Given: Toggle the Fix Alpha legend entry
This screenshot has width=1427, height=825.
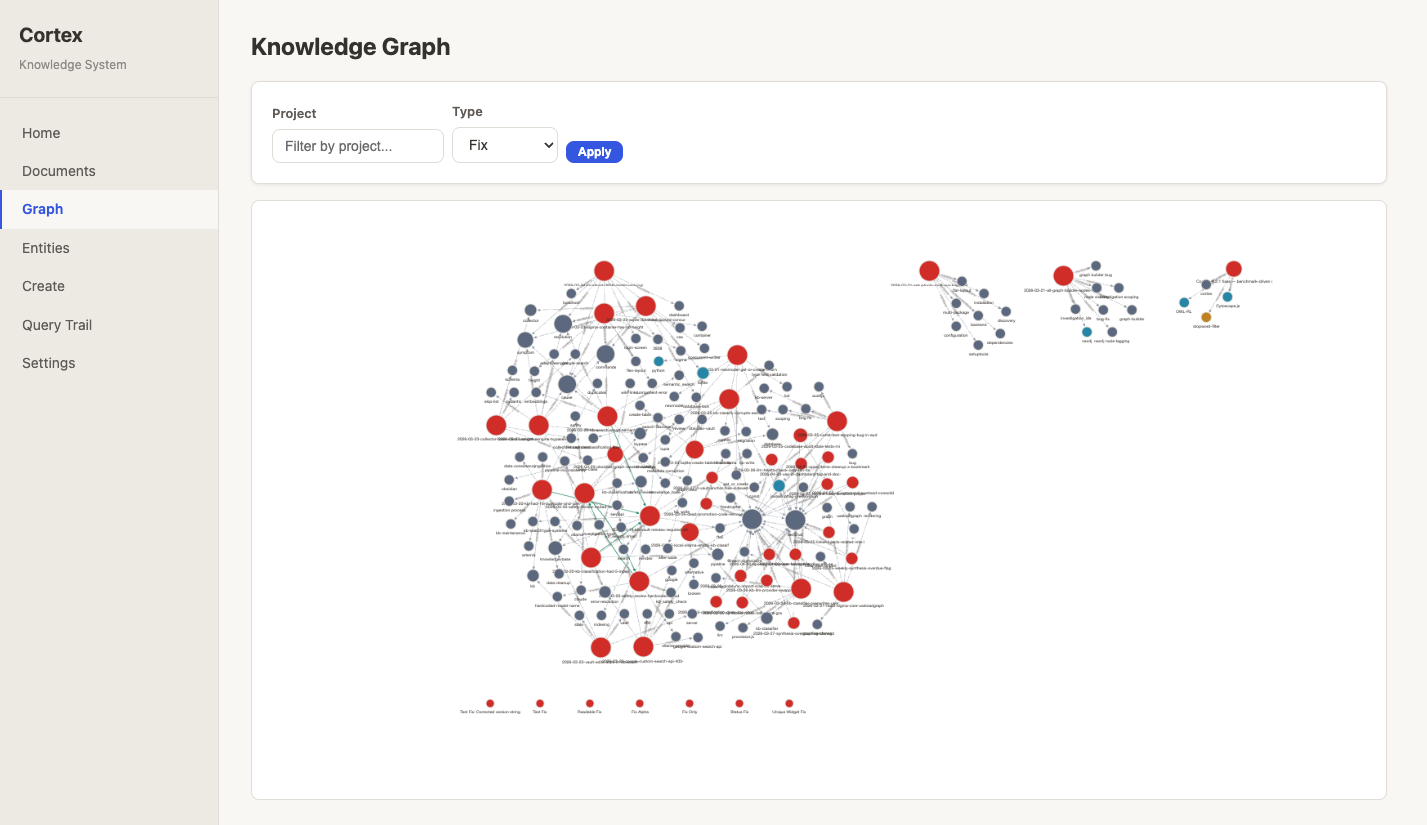Looking at the screenshot, I should pos(640,702).
